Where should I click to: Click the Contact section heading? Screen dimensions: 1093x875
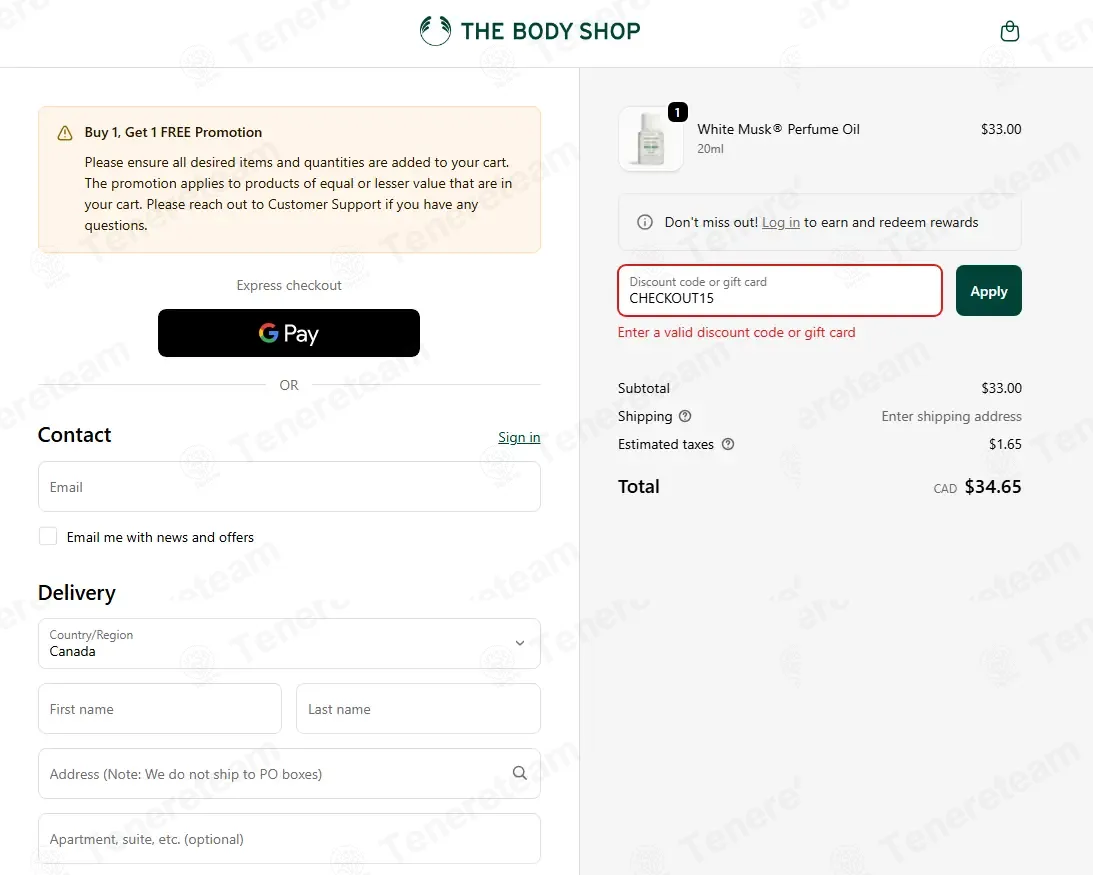(x=75, y=435)
